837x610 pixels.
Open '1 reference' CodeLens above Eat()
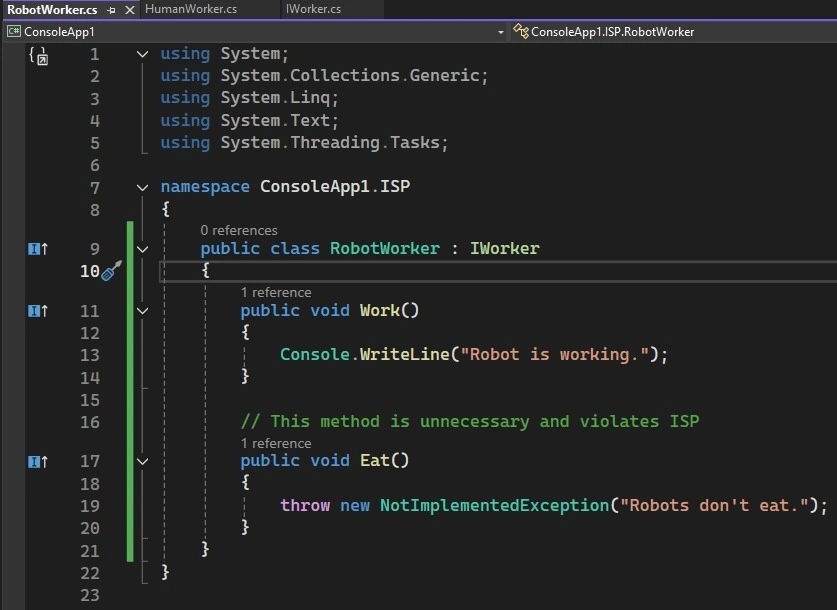tap(275, 443)
